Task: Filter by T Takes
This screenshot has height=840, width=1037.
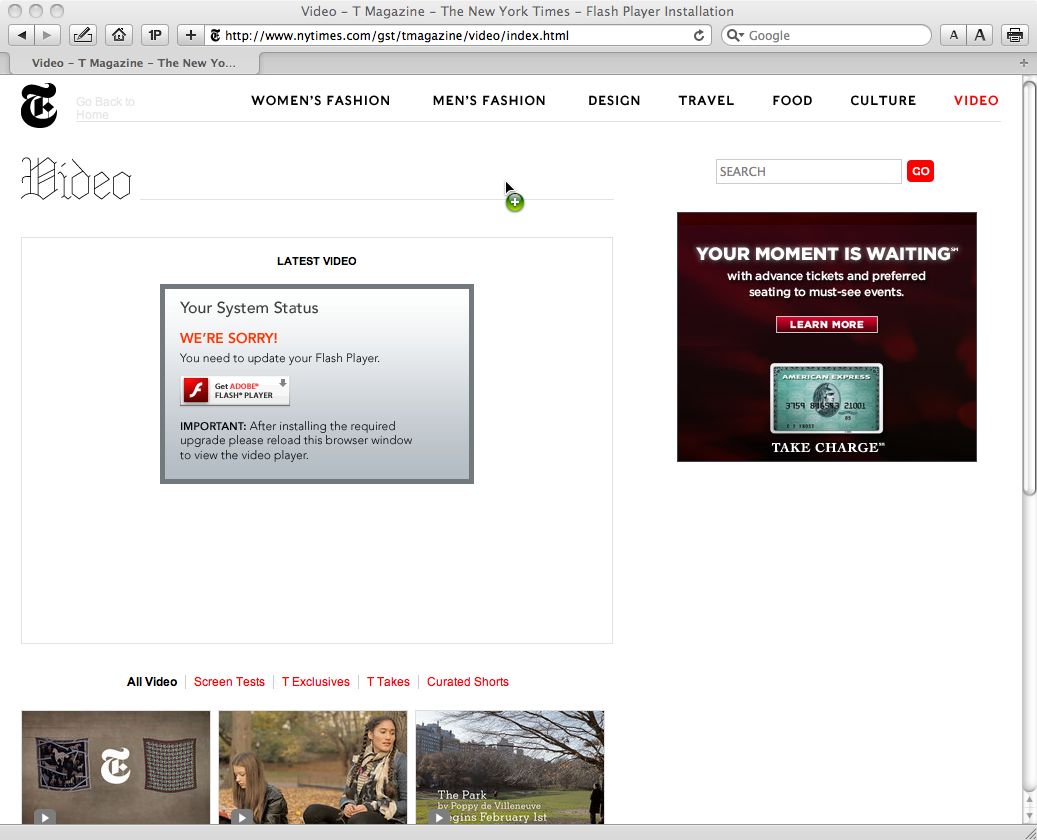Action: (388, 682)
